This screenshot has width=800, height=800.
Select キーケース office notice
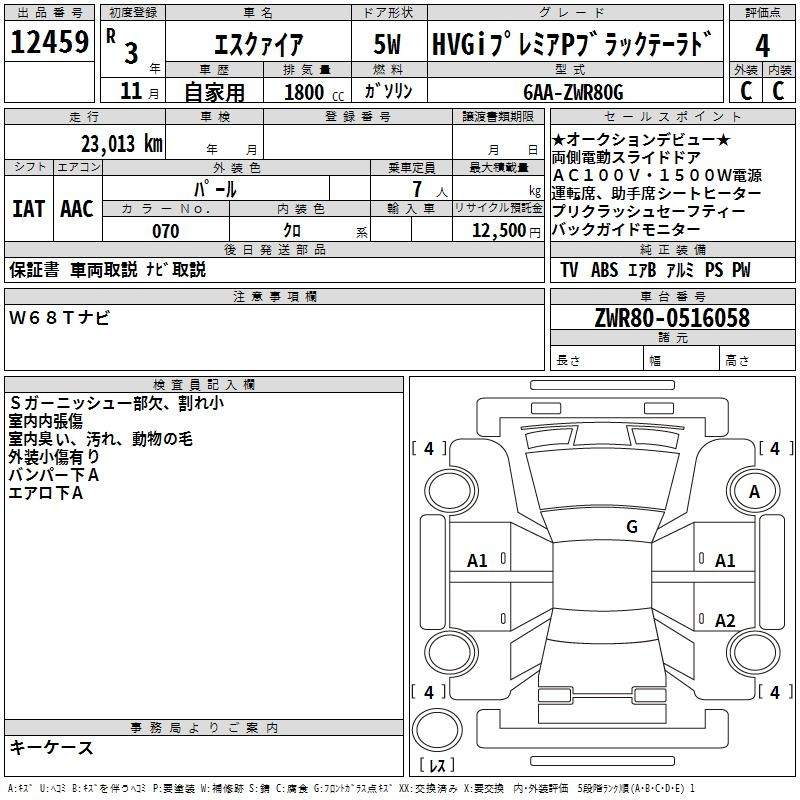pos(51,747)
